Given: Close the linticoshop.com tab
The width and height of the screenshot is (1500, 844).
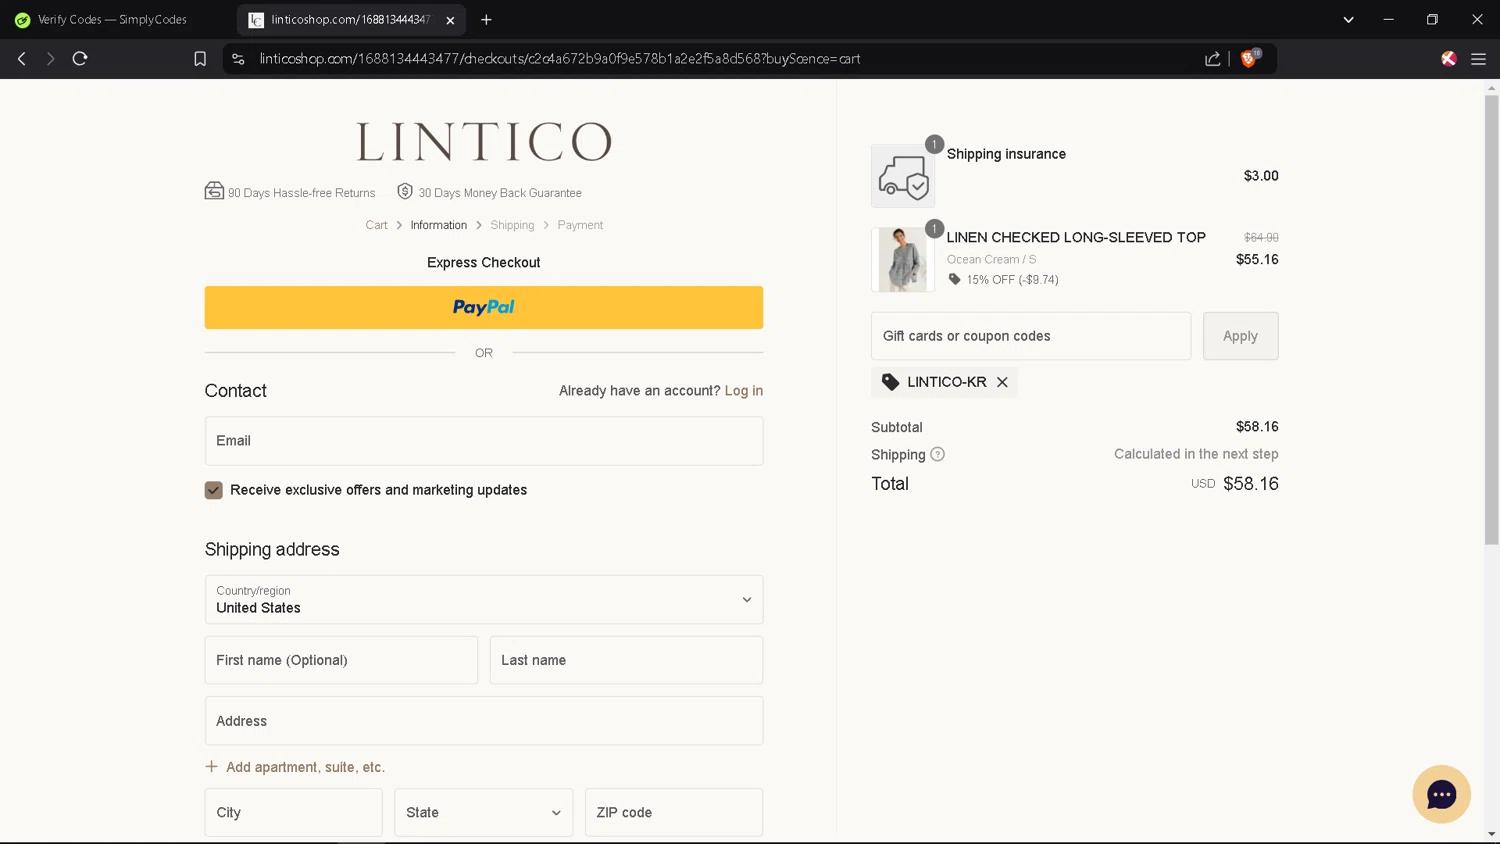Looking at the screenshot, I should pos(450,20).
